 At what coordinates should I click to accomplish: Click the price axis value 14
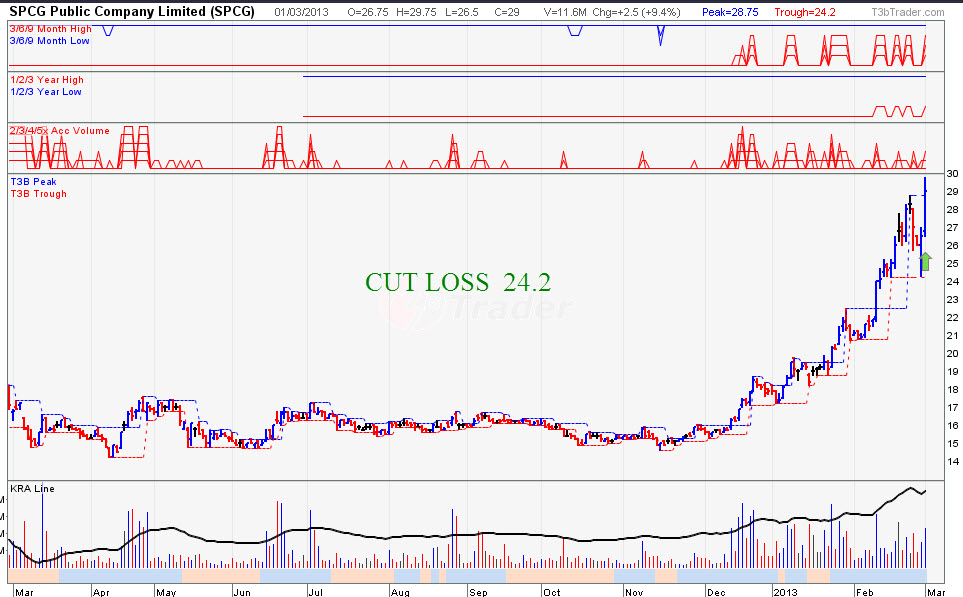click(x=953, y=461)
